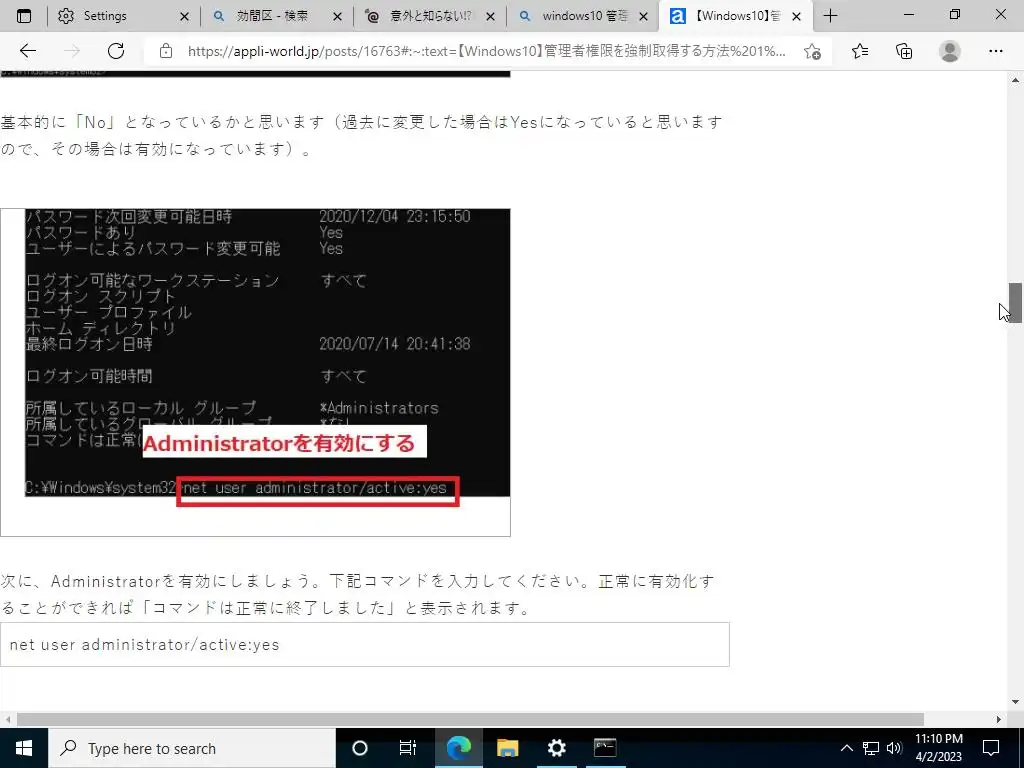Open File Explorer from the taskbar
Image resolution: width=1024 pixels, height=768 pixels.
click(507, 748)
